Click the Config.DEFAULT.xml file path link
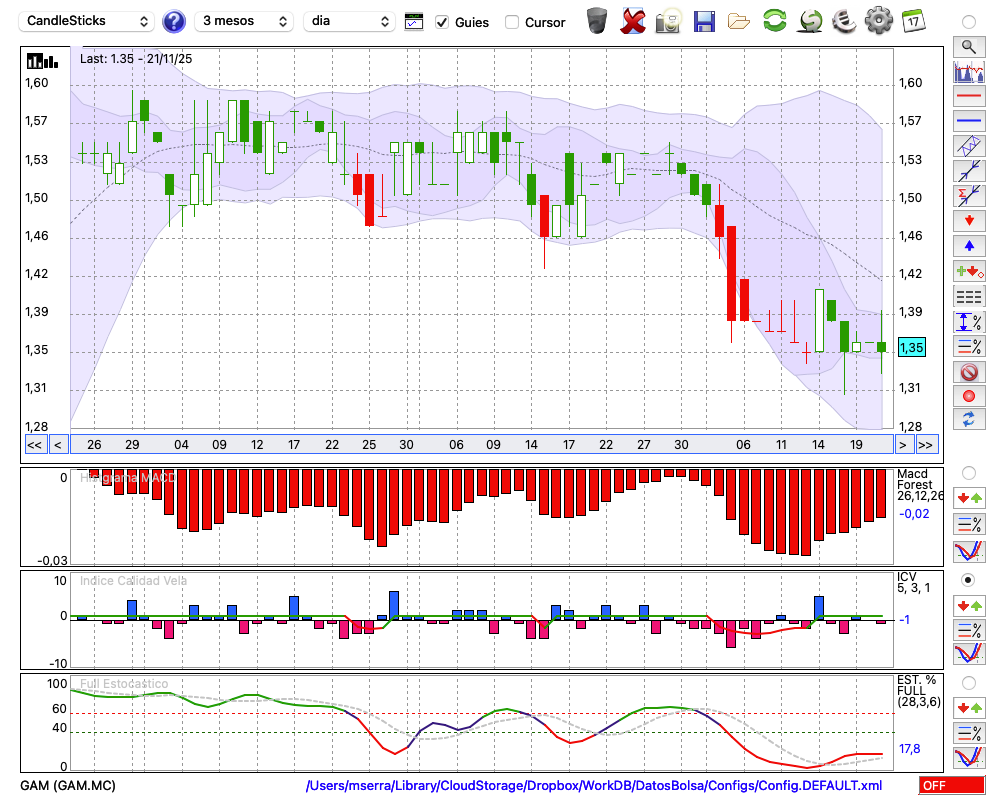The width and height of the screenshot is (1000, 800). [594, 786]
